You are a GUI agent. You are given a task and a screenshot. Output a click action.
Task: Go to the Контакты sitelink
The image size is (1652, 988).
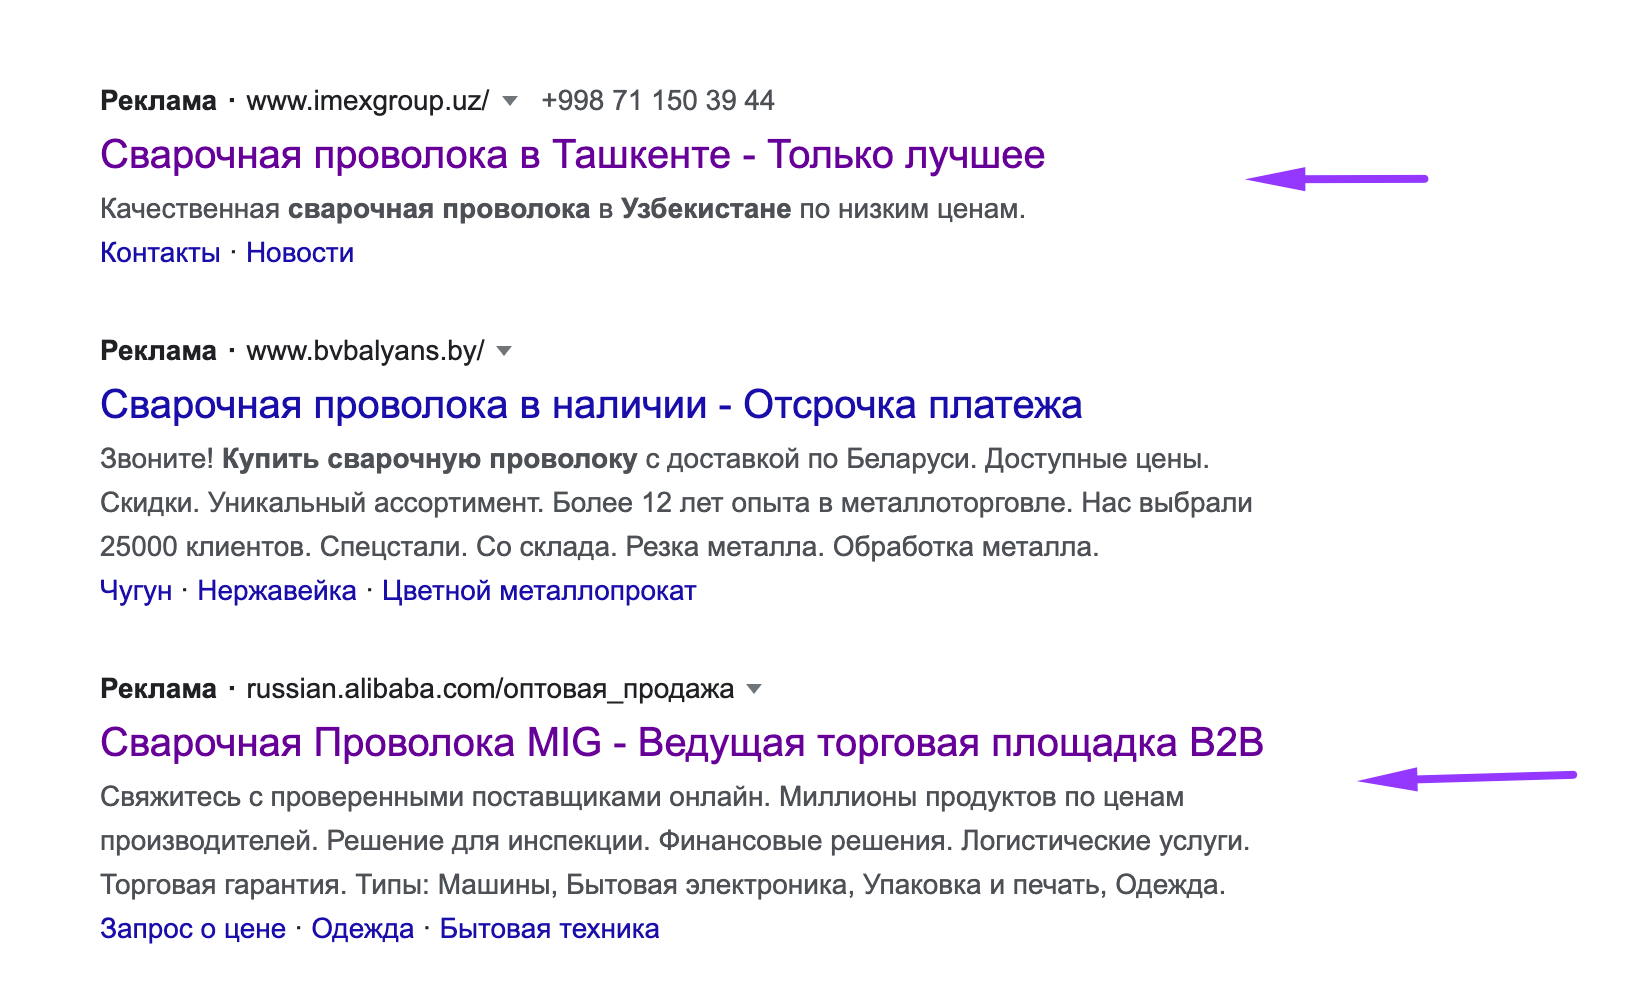coord(160,253)
